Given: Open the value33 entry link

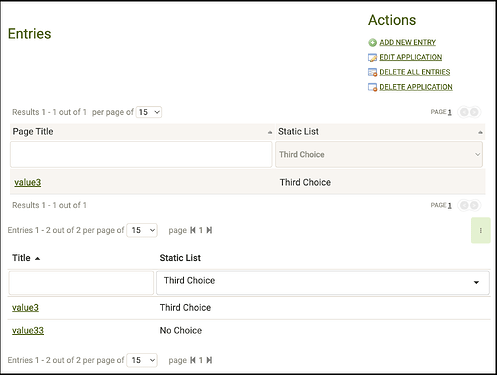Looking at the screenshot, I should (28, 331).
